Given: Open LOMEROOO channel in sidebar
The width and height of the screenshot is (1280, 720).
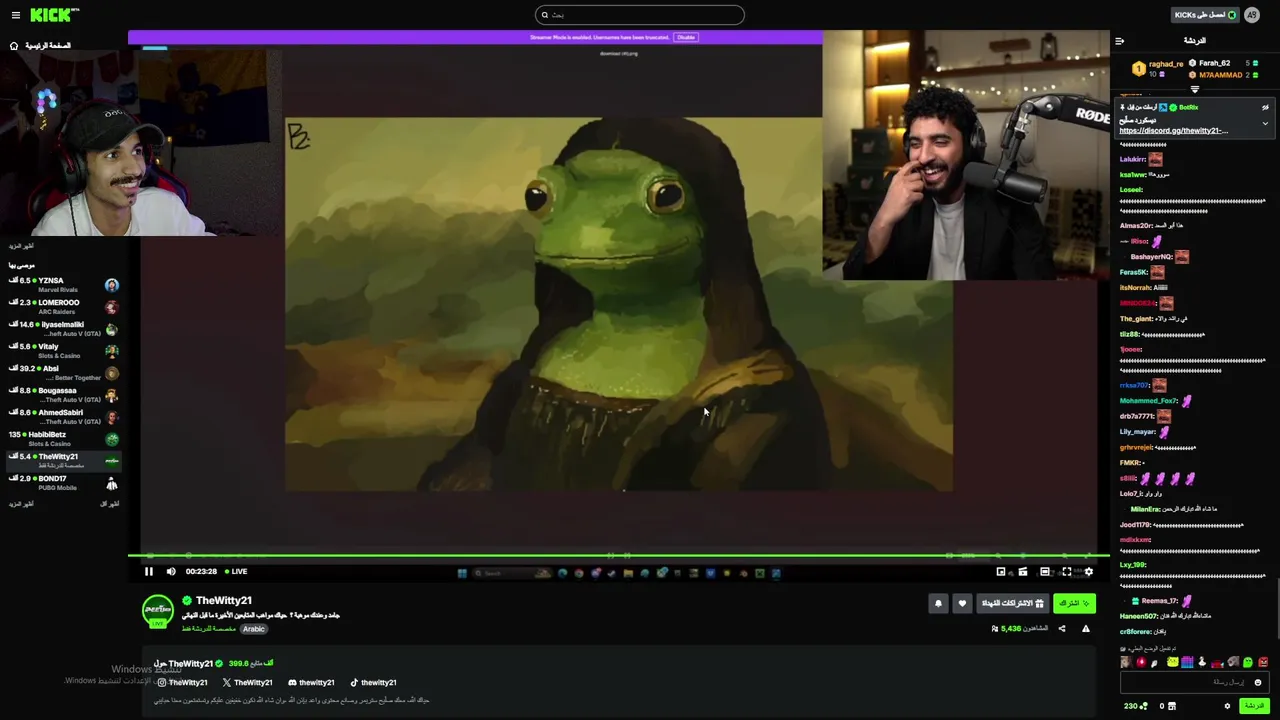Looking at the screenshot, I should pos(63,307).
